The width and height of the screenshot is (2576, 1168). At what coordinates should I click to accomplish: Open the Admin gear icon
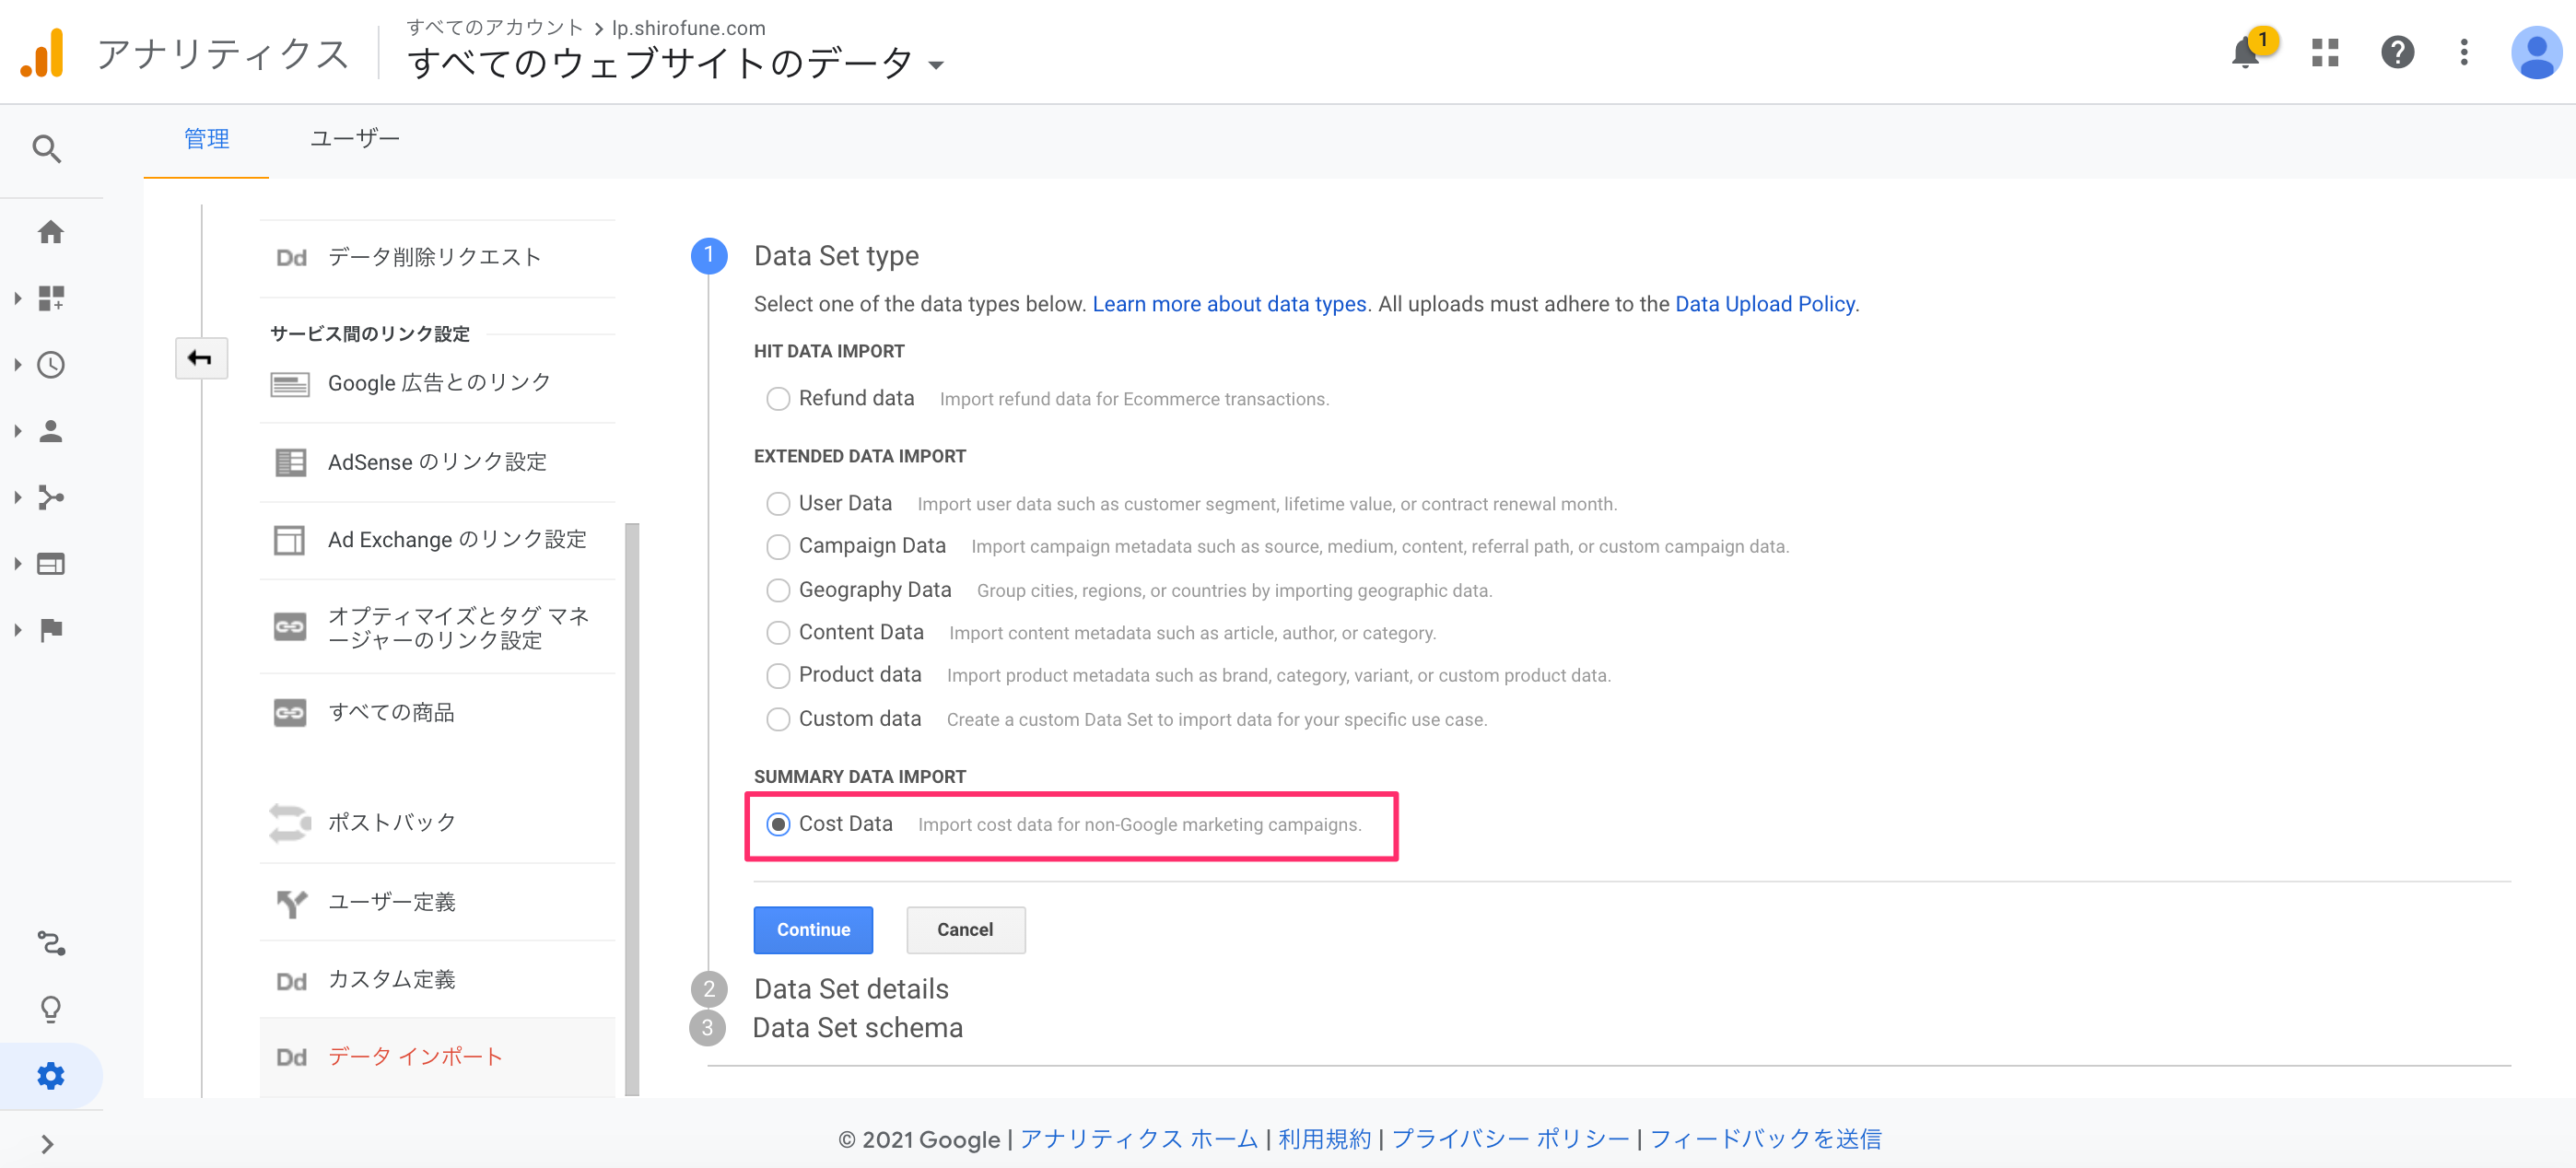coord(51,1076)
